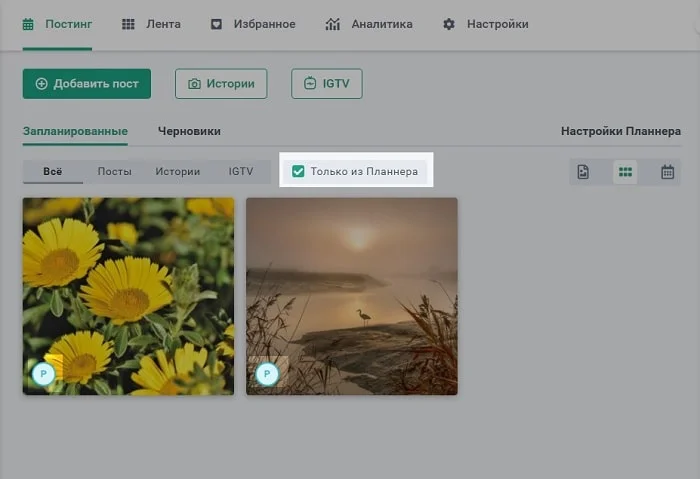Click the grid icon beside Лента

point(128,24)
